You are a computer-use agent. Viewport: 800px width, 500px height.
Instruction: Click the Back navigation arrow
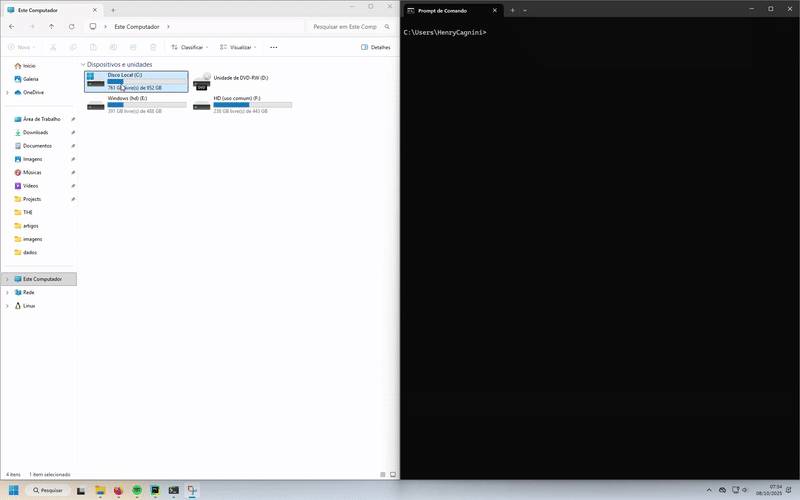(11, 26)
